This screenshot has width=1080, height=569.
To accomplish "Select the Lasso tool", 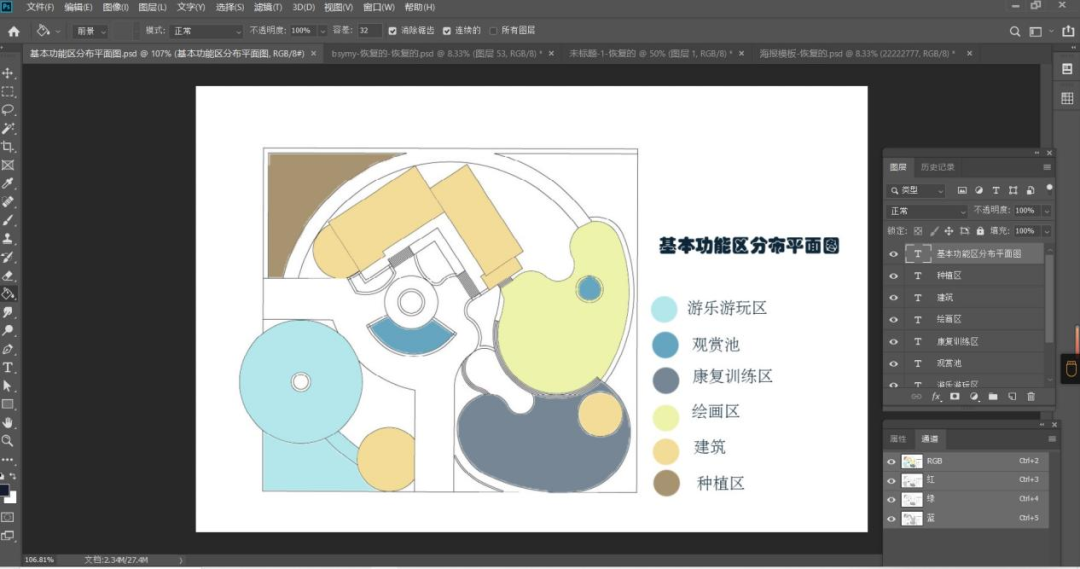I will click(x=8, y=110).
